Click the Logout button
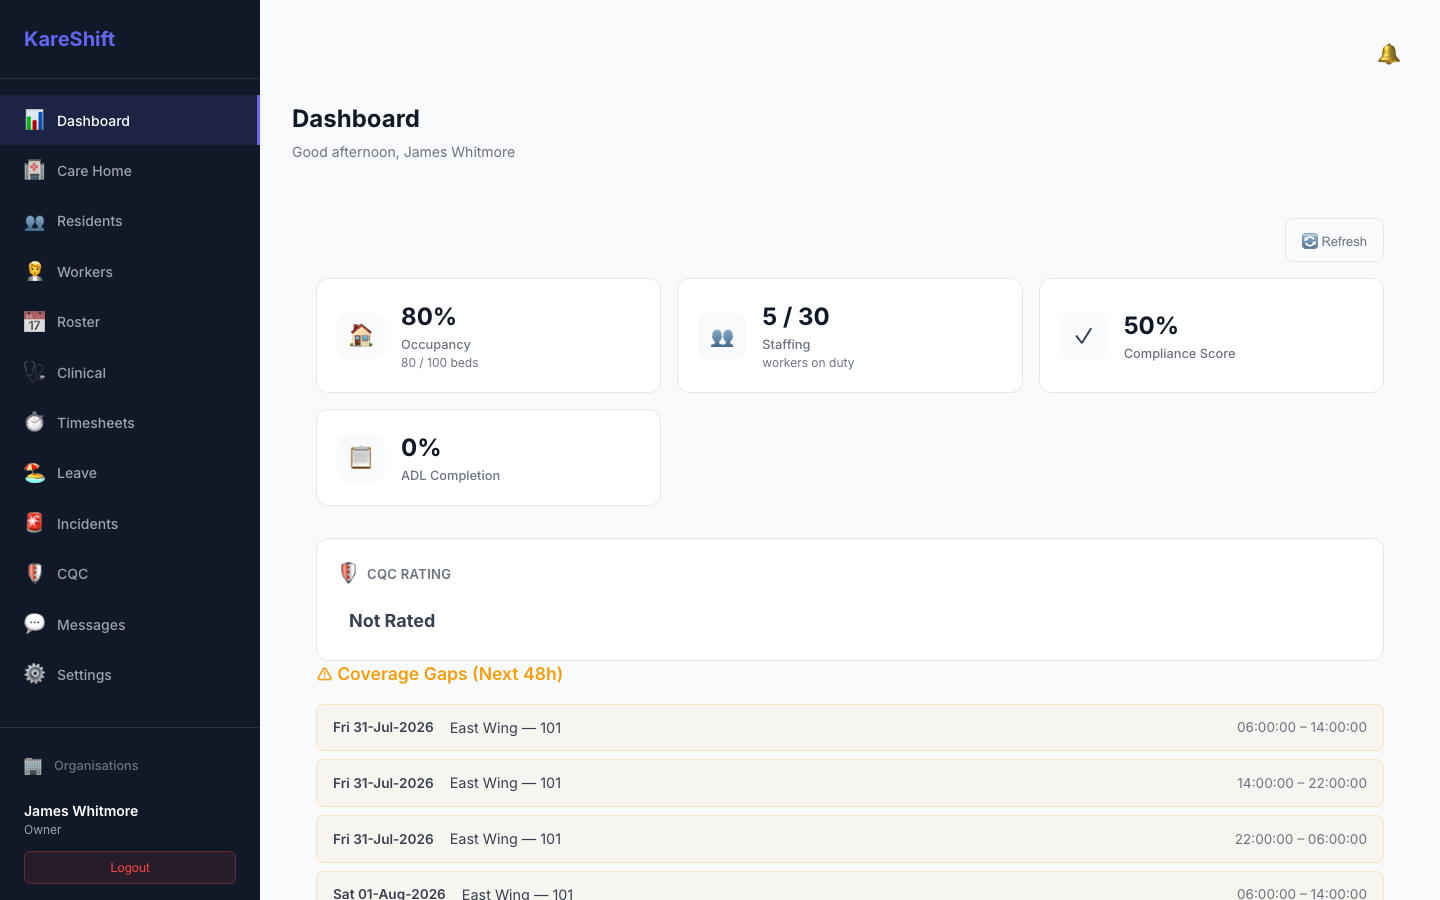 pos(130,868)
